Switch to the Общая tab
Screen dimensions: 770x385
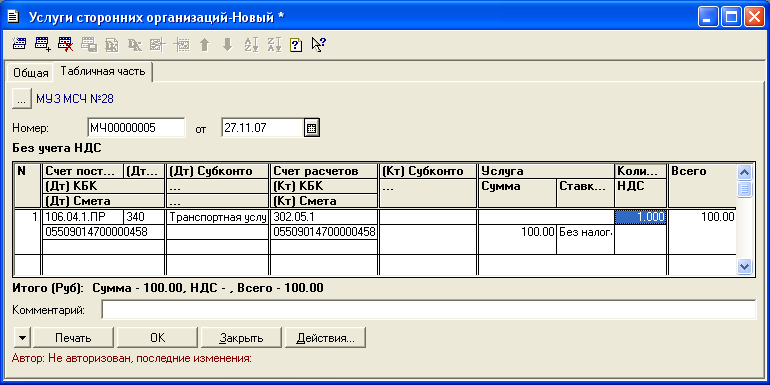pos(30,73)
